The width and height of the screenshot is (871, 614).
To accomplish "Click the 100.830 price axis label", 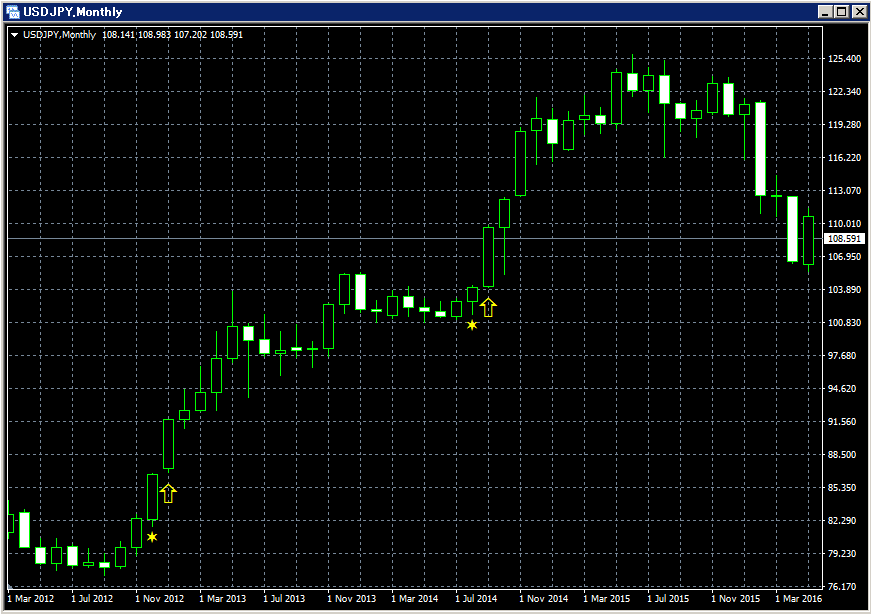I will pos(844,323).
